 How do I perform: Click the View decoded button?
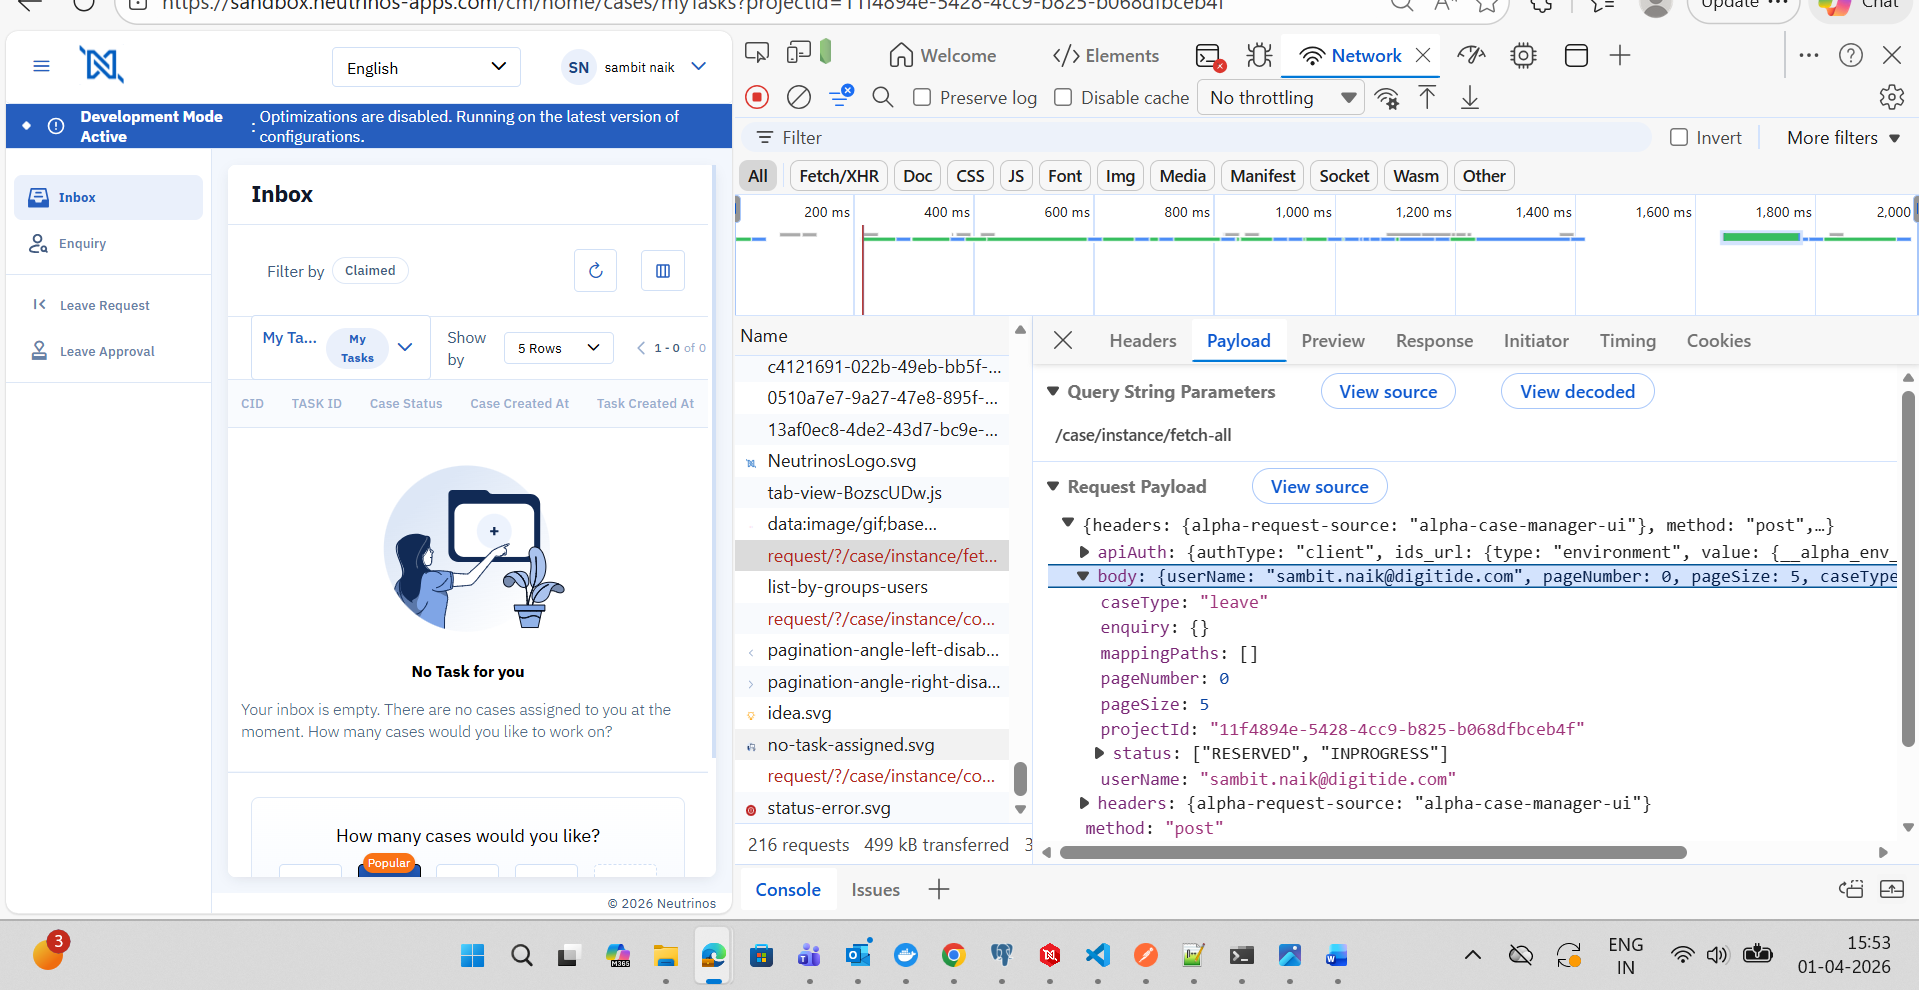[1577, 391]
